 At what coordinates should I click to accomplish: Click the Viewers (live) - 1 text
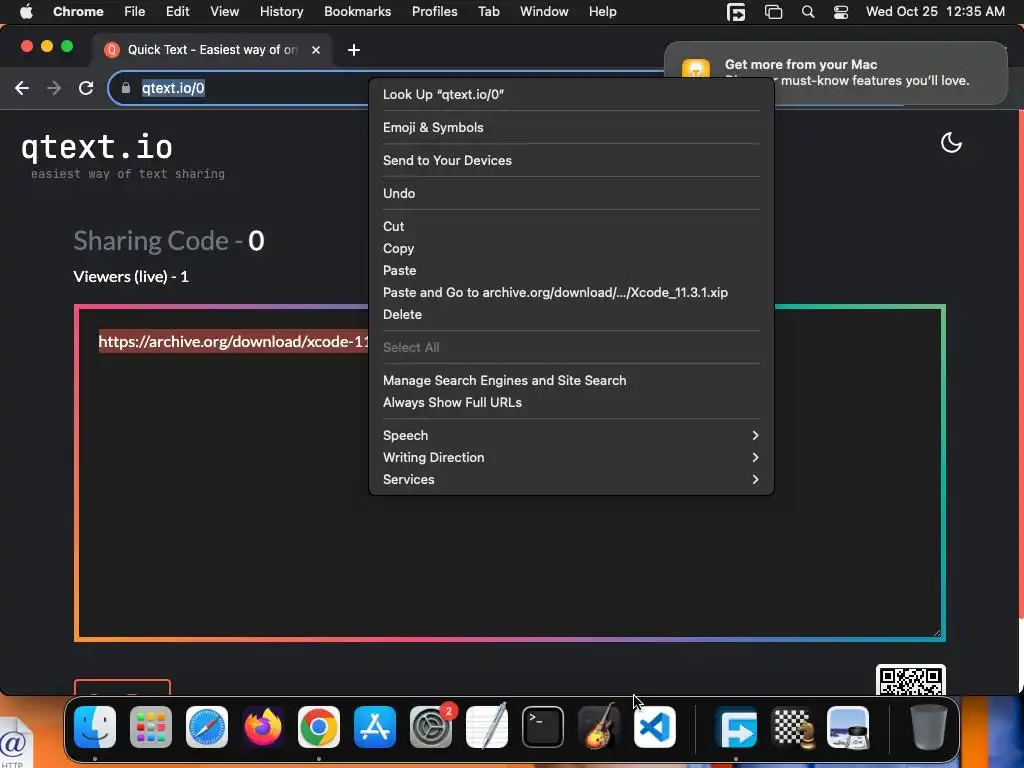point(131,276)
